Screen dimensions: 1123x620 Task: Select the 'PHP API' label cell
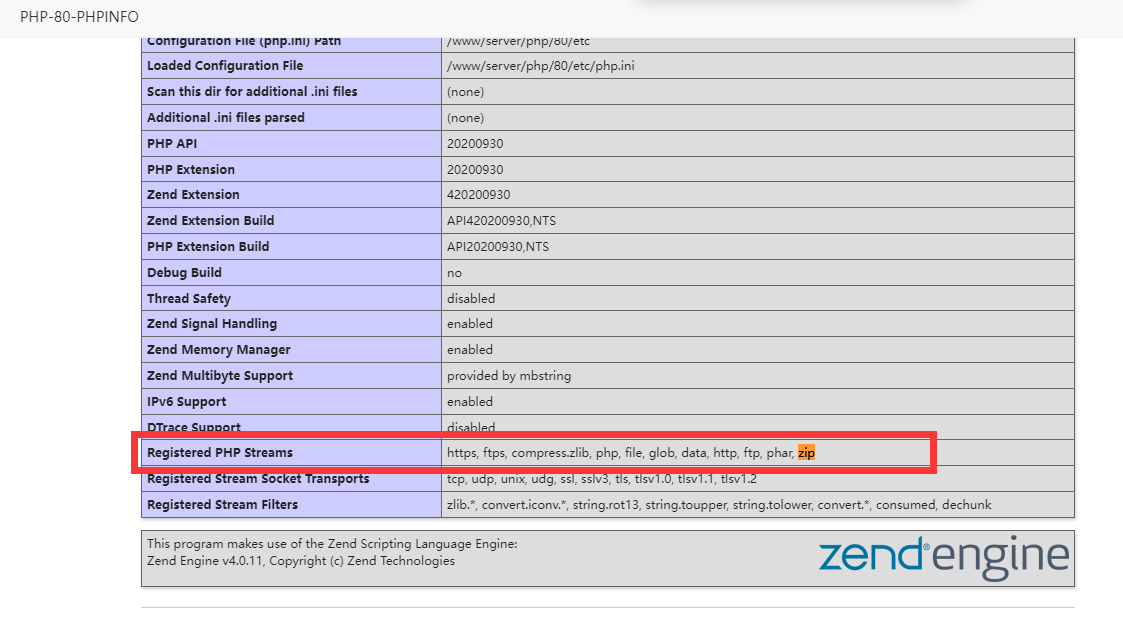291,143
